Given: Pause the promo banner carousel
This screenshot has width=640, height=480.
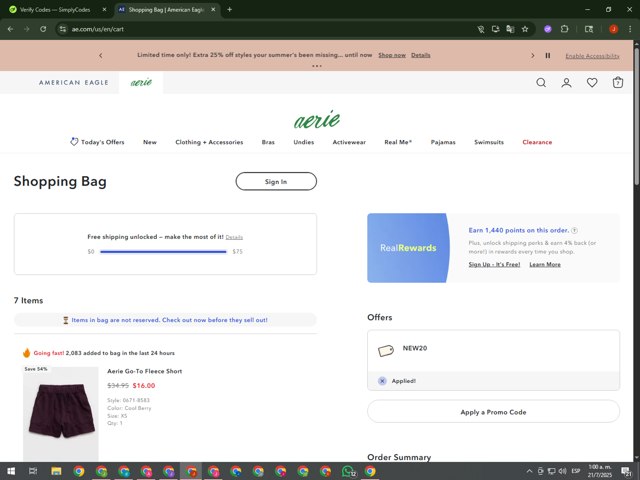Looking at the screenshot, I should tap(548, 55).
